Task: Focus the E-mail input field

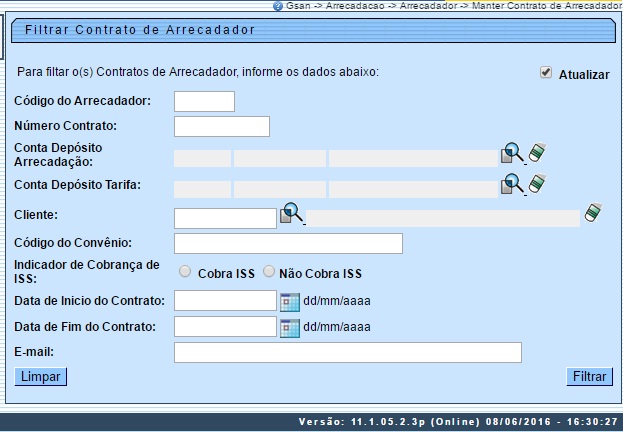Action: 348,353
